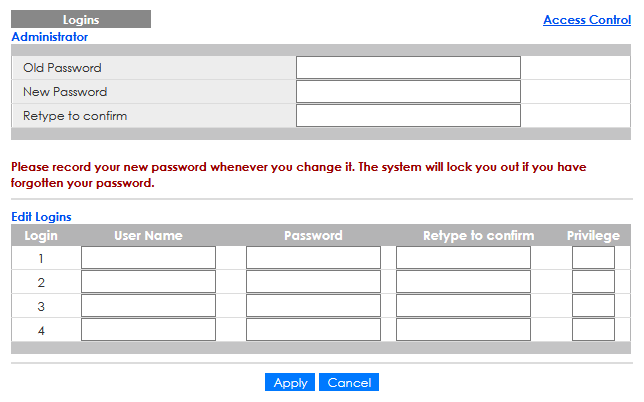This screenshot has height=402, width=644.
Task: Select Privilege field for login 2
Action: [x=593, y=282]
